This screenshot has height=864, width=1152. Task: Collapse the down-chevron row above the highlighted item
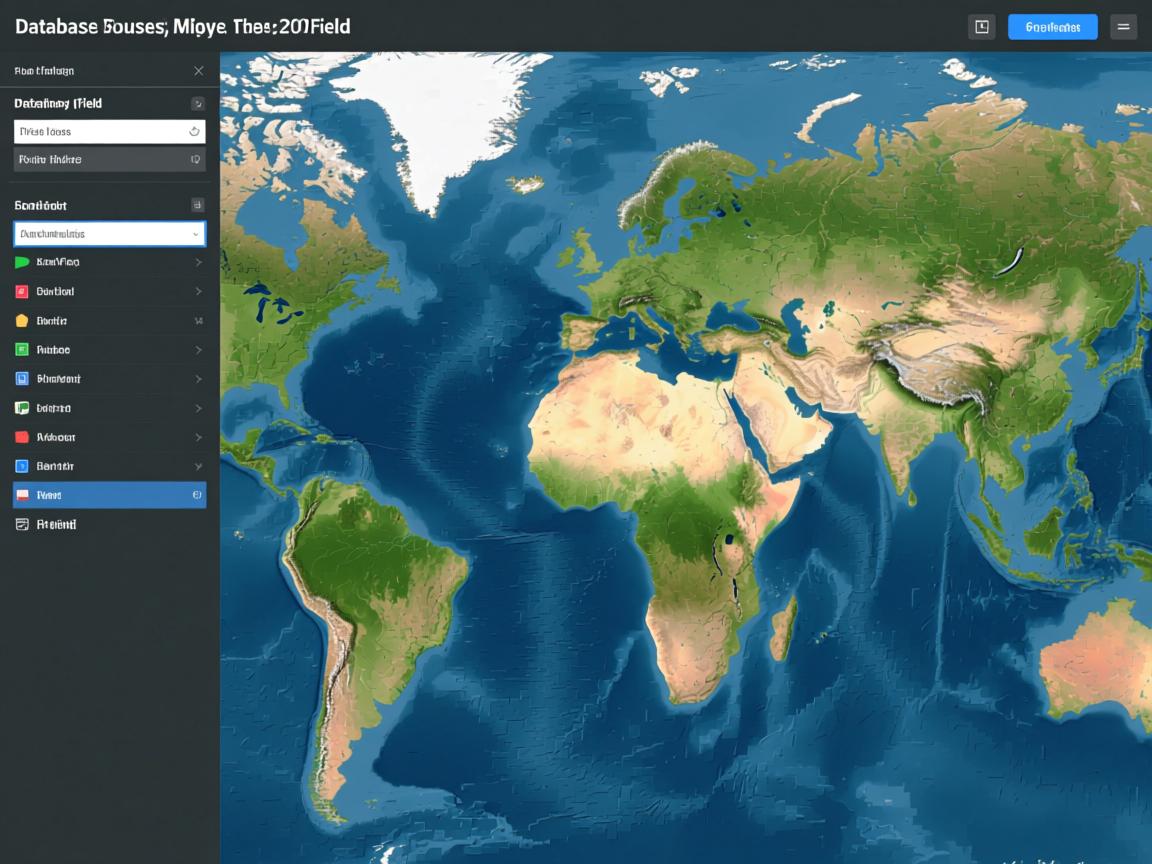click(198, 466)
